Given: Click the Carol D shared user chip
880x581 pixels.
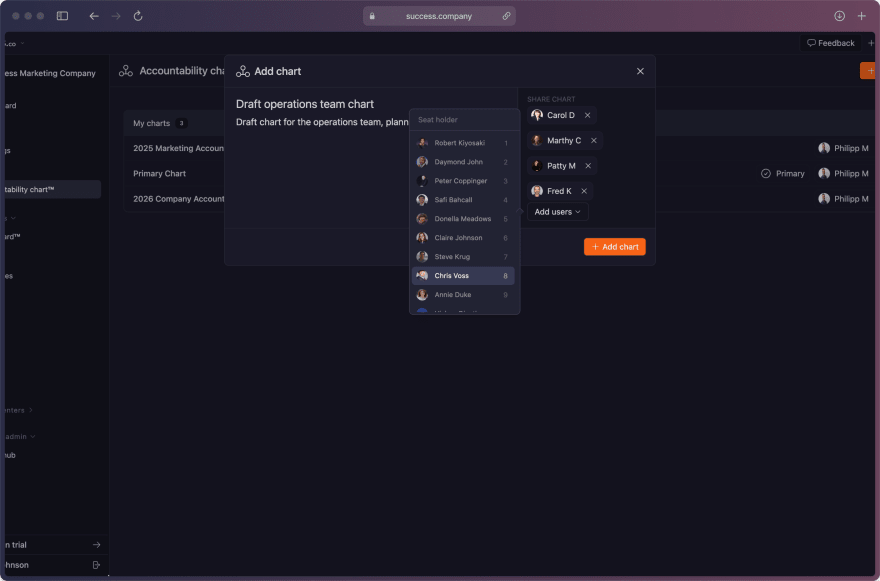Looking at the screenshot, I should point(561,115).
